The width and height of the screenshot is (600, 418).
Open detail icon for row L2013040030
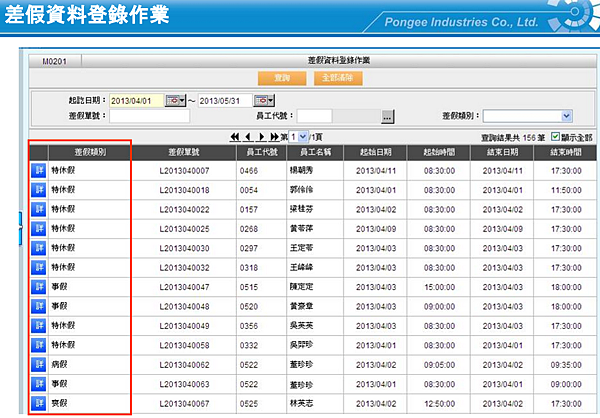pyautogui.click(x=39, y=248)
